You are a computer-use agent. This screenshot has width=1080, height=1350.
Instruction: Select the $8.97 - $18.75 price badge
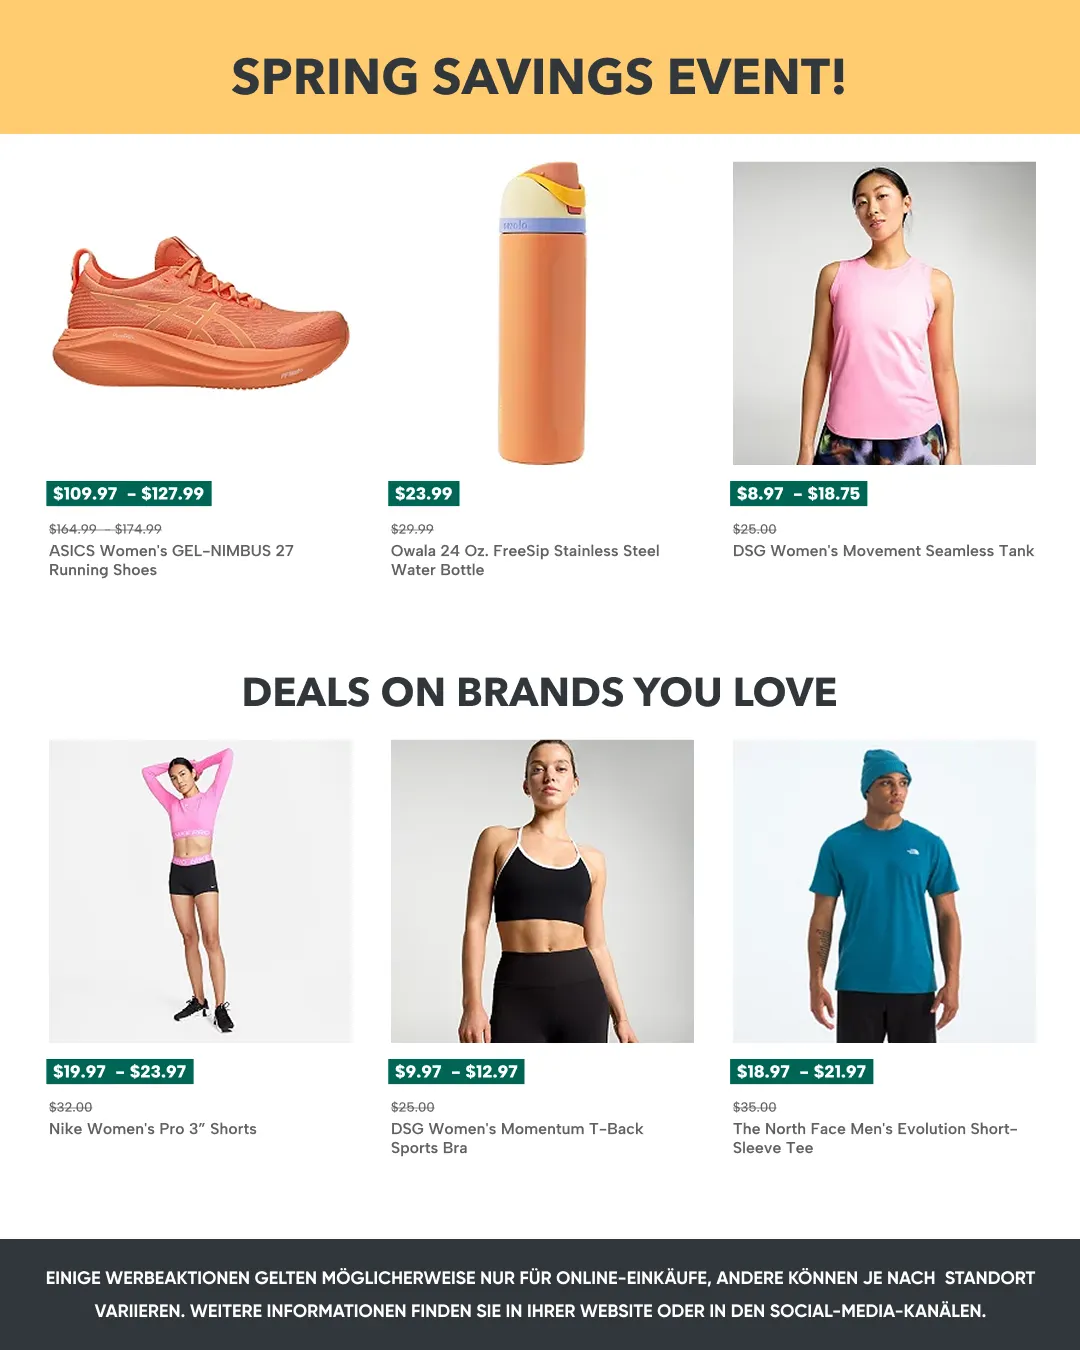[798, 493]
